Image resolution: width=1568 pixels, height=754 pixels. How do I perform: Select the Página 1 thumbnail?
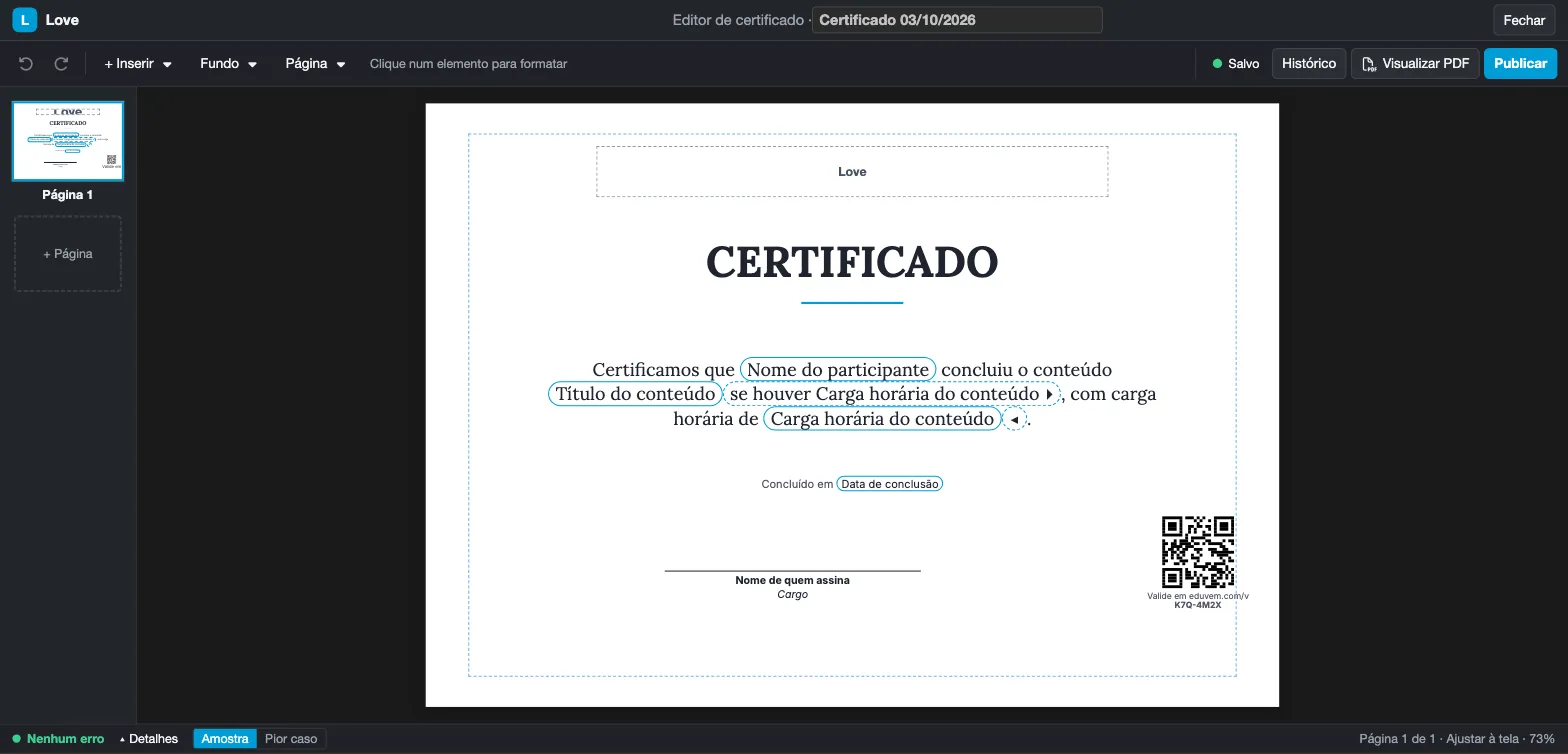[68, 141]
